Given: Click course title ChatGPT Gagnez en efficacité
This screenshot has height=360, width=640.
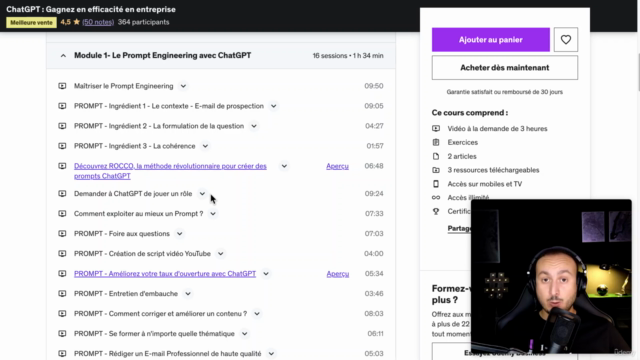Looking at the screenshot, I should pos(91,9).
